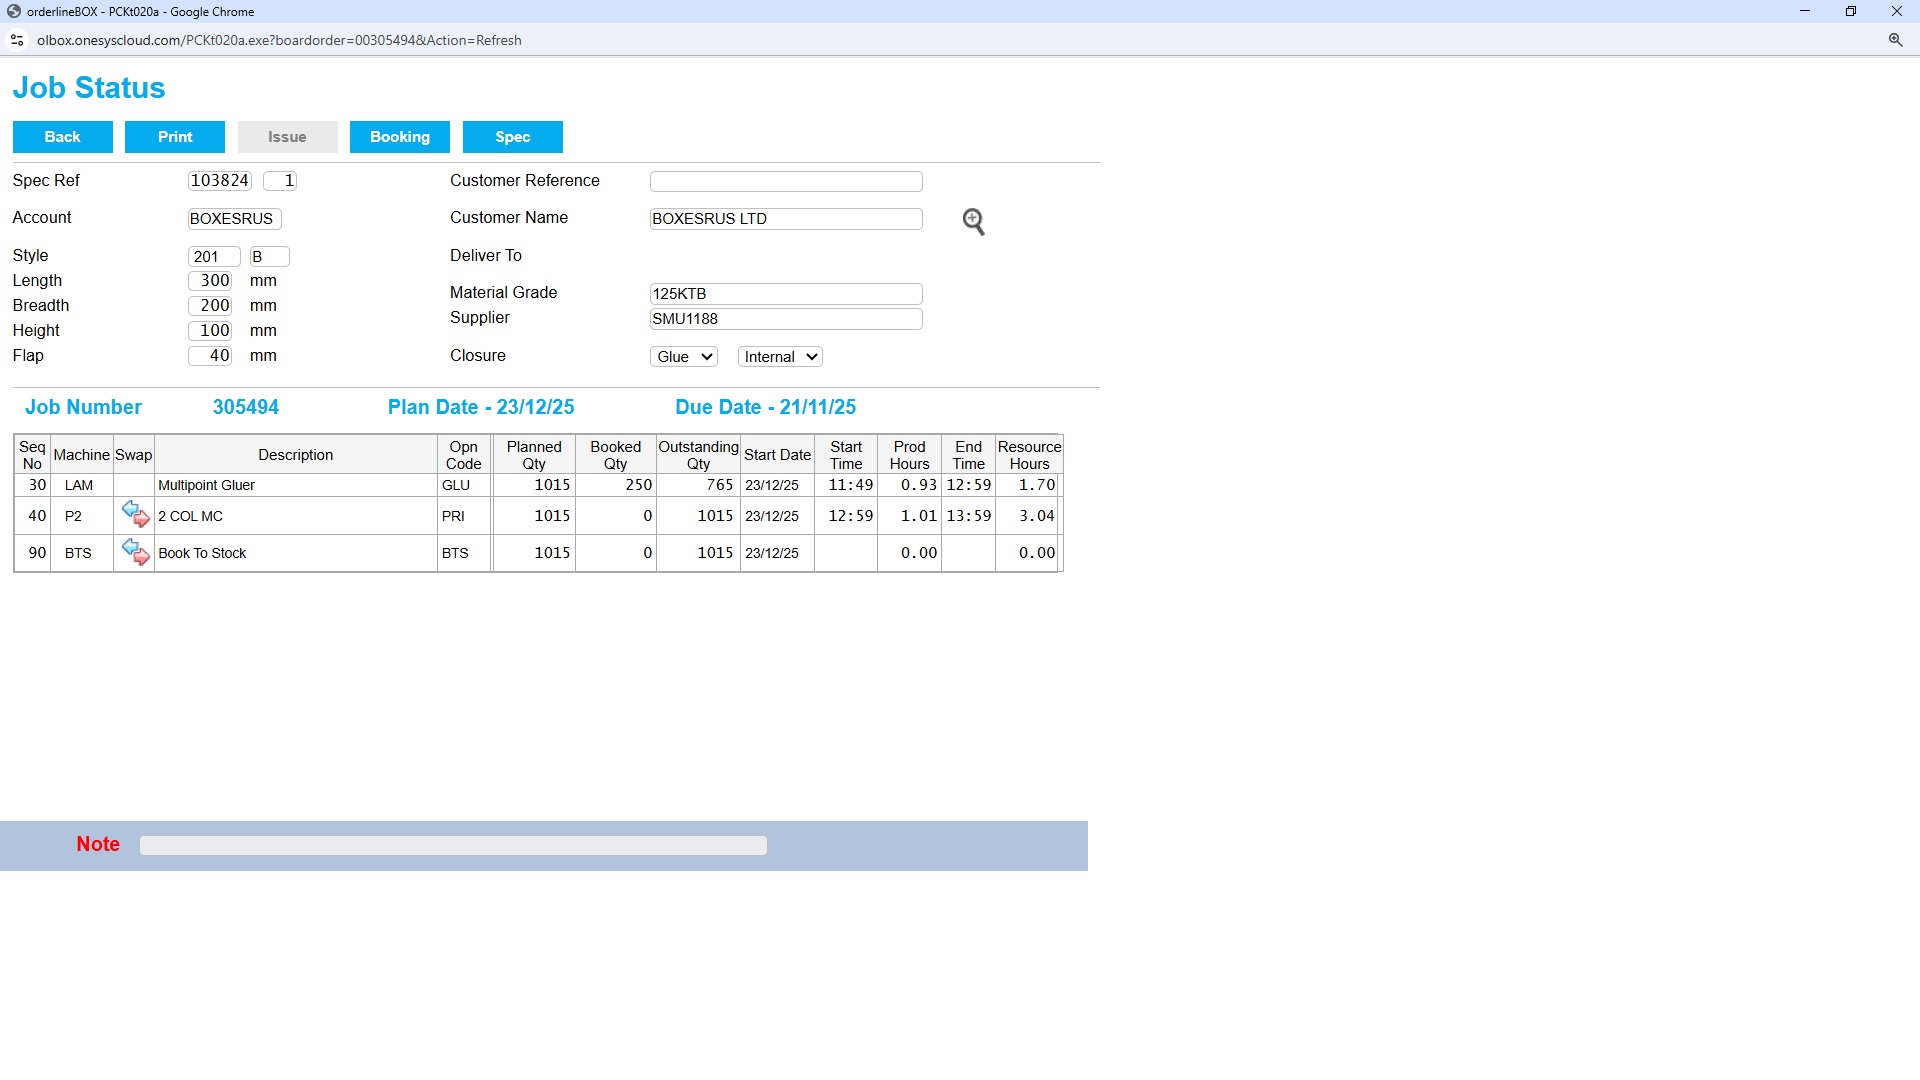The width and height of the screenshot is (1920, 1080).
Task: Click the Booking button
Action: coord(399,137)
